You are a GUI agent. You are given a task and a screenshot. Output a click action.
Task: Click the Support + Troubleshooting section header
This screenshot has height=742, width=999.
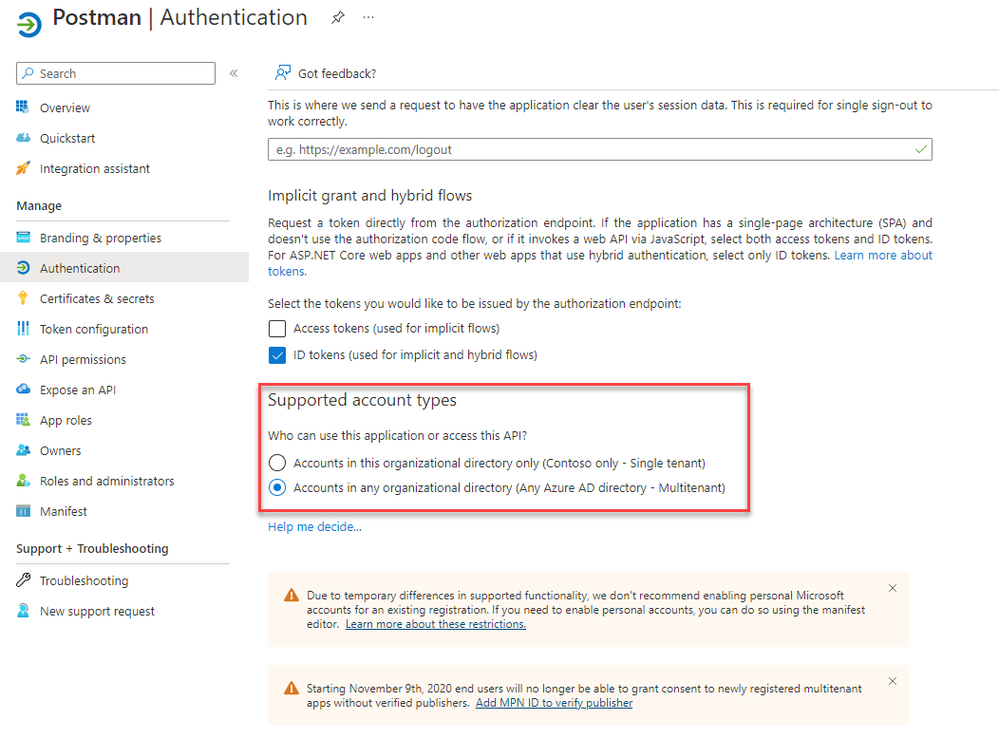click(x=92, y=548)
